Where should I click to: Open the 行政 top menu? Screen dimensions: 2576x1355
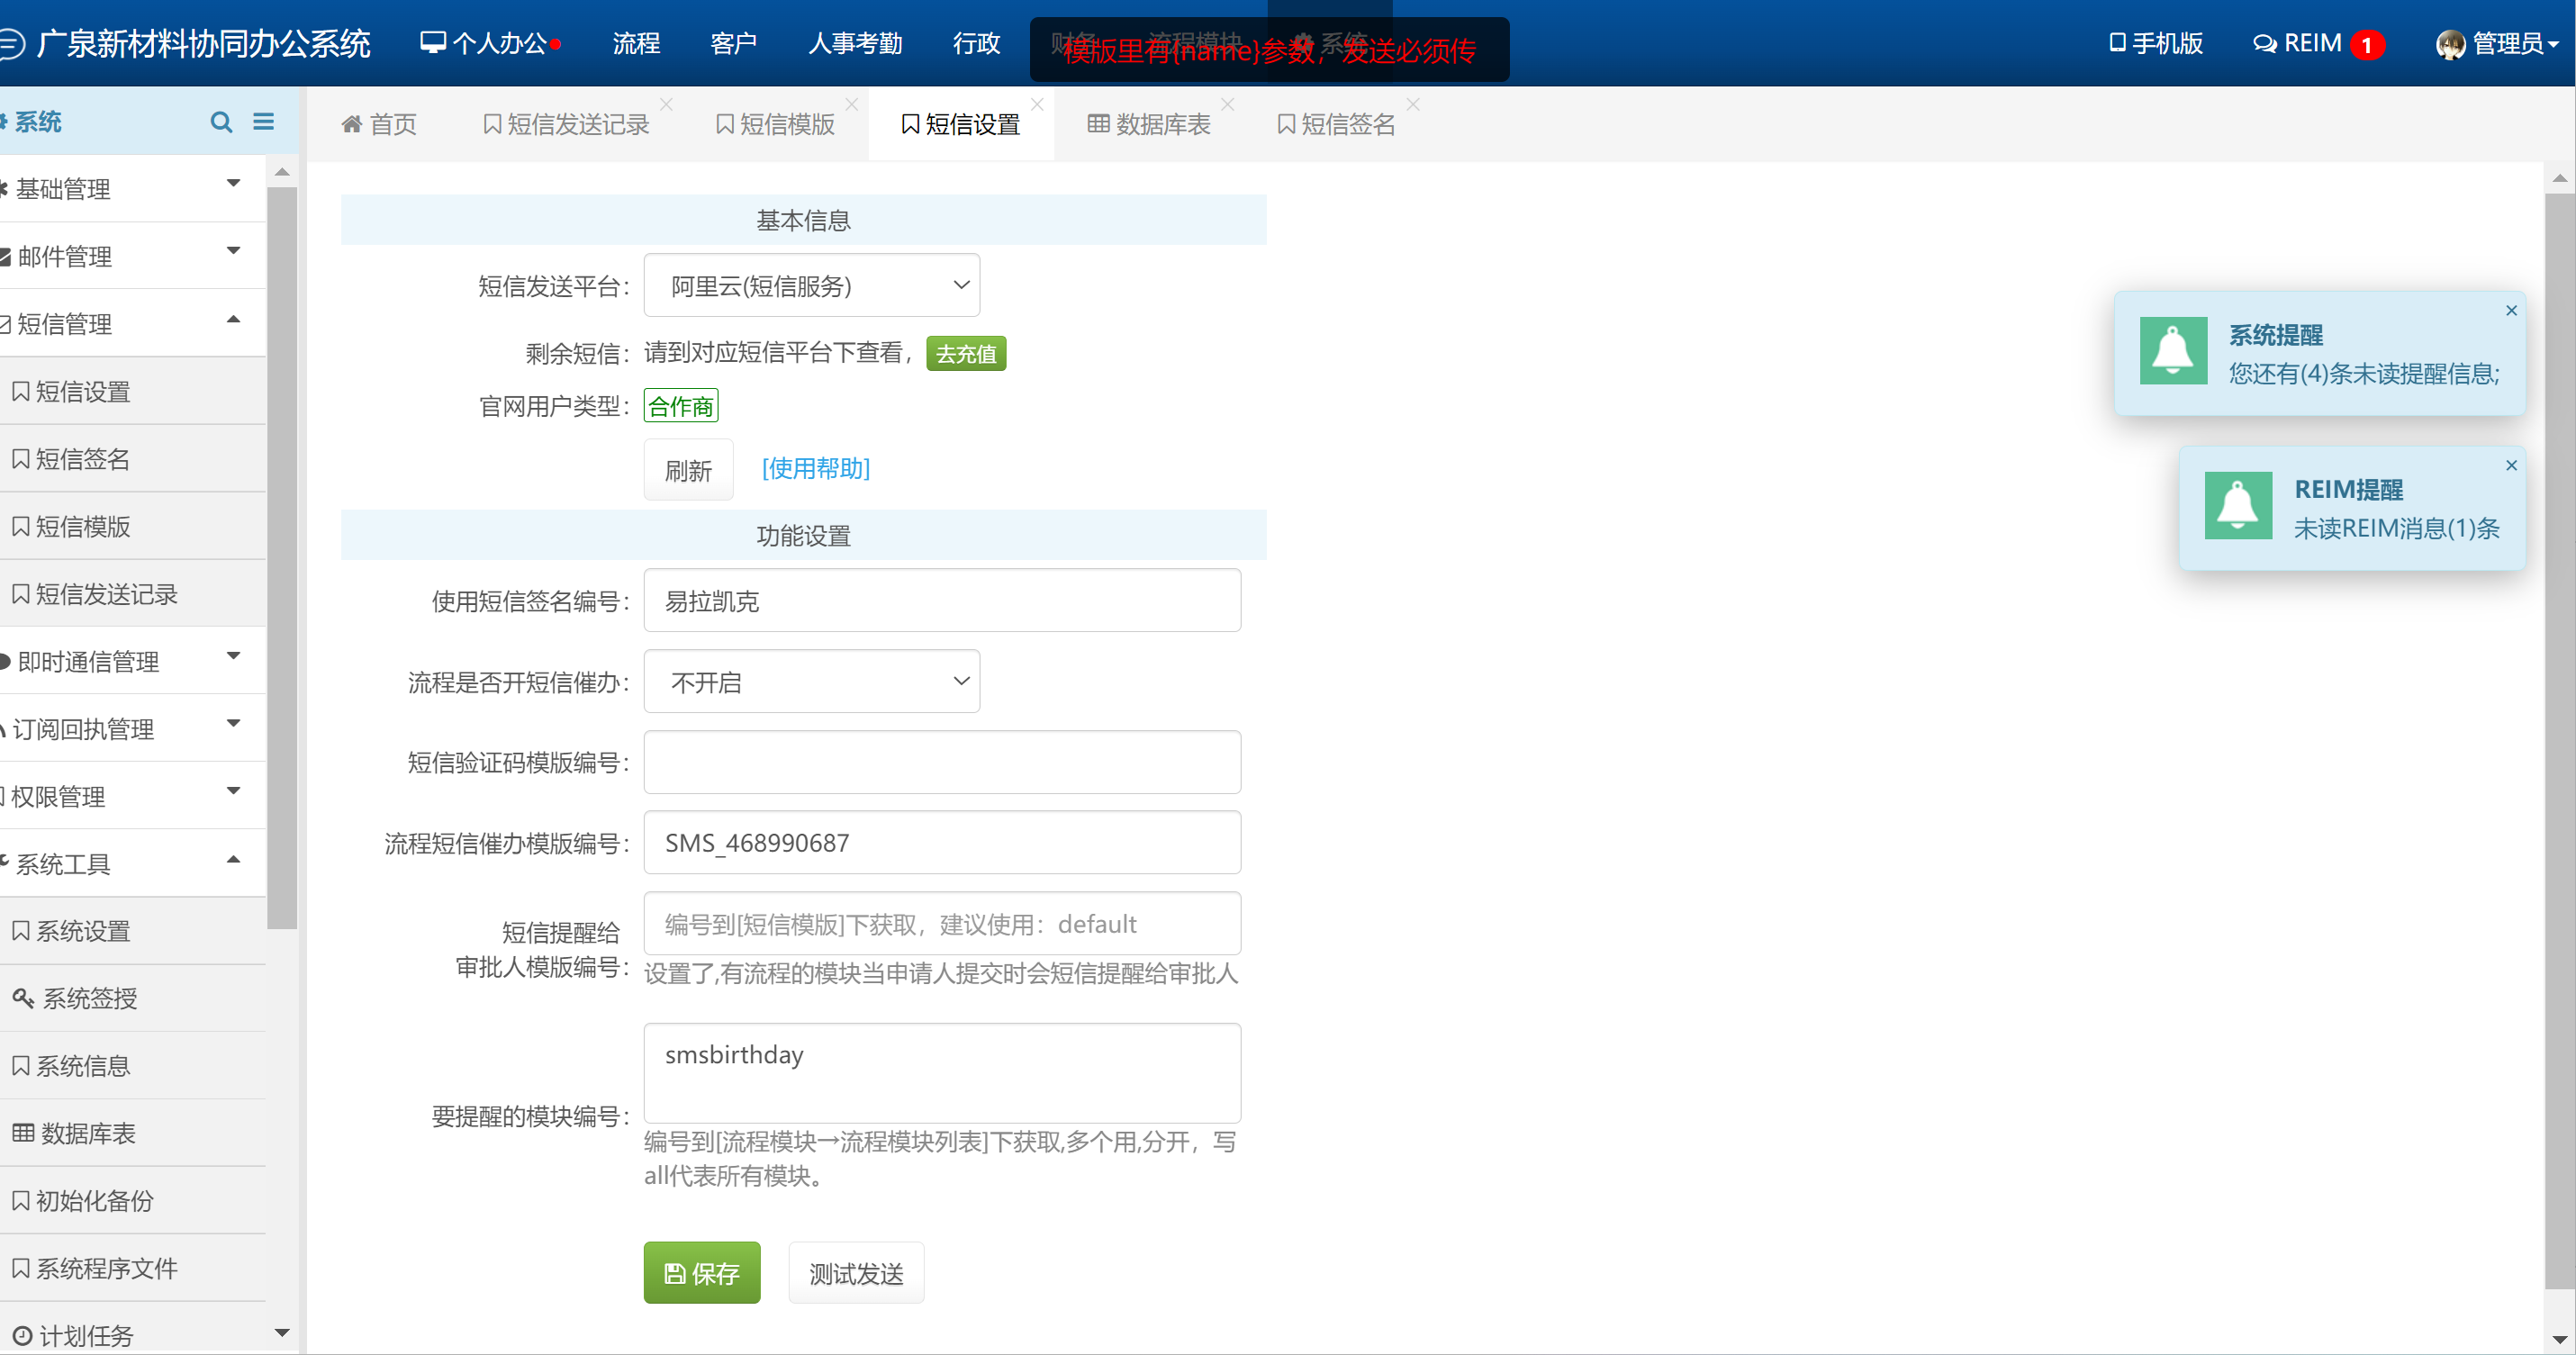[976, 44]
